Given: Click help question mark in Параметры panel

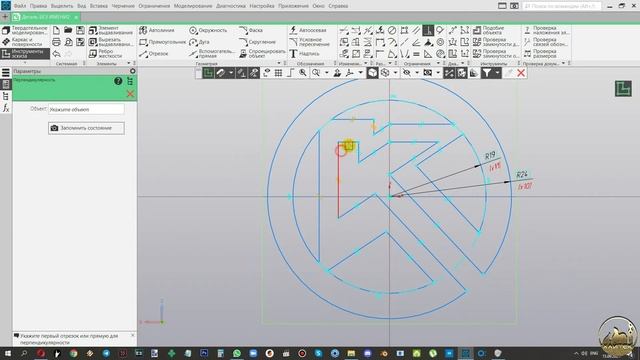Looking at the screenshot, I should [x=118, y=81].
